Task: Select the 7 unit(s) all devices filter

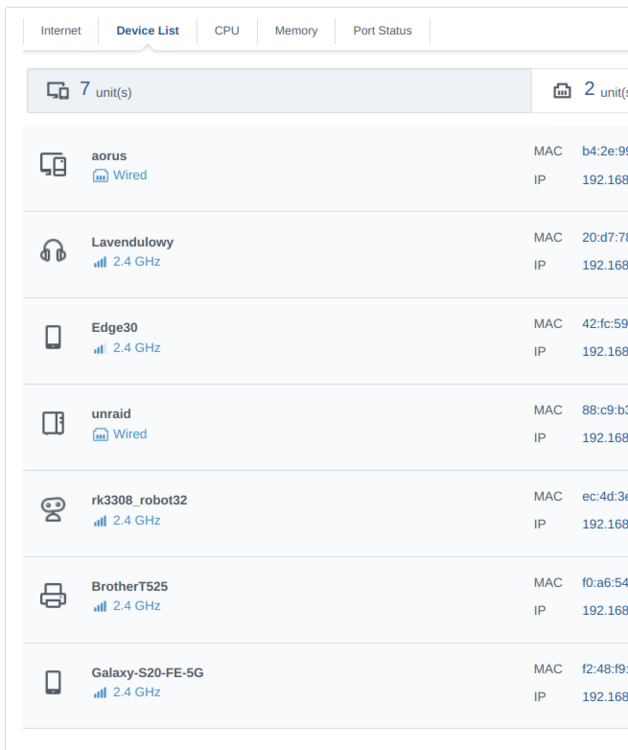Action: (x=279, y=91)
